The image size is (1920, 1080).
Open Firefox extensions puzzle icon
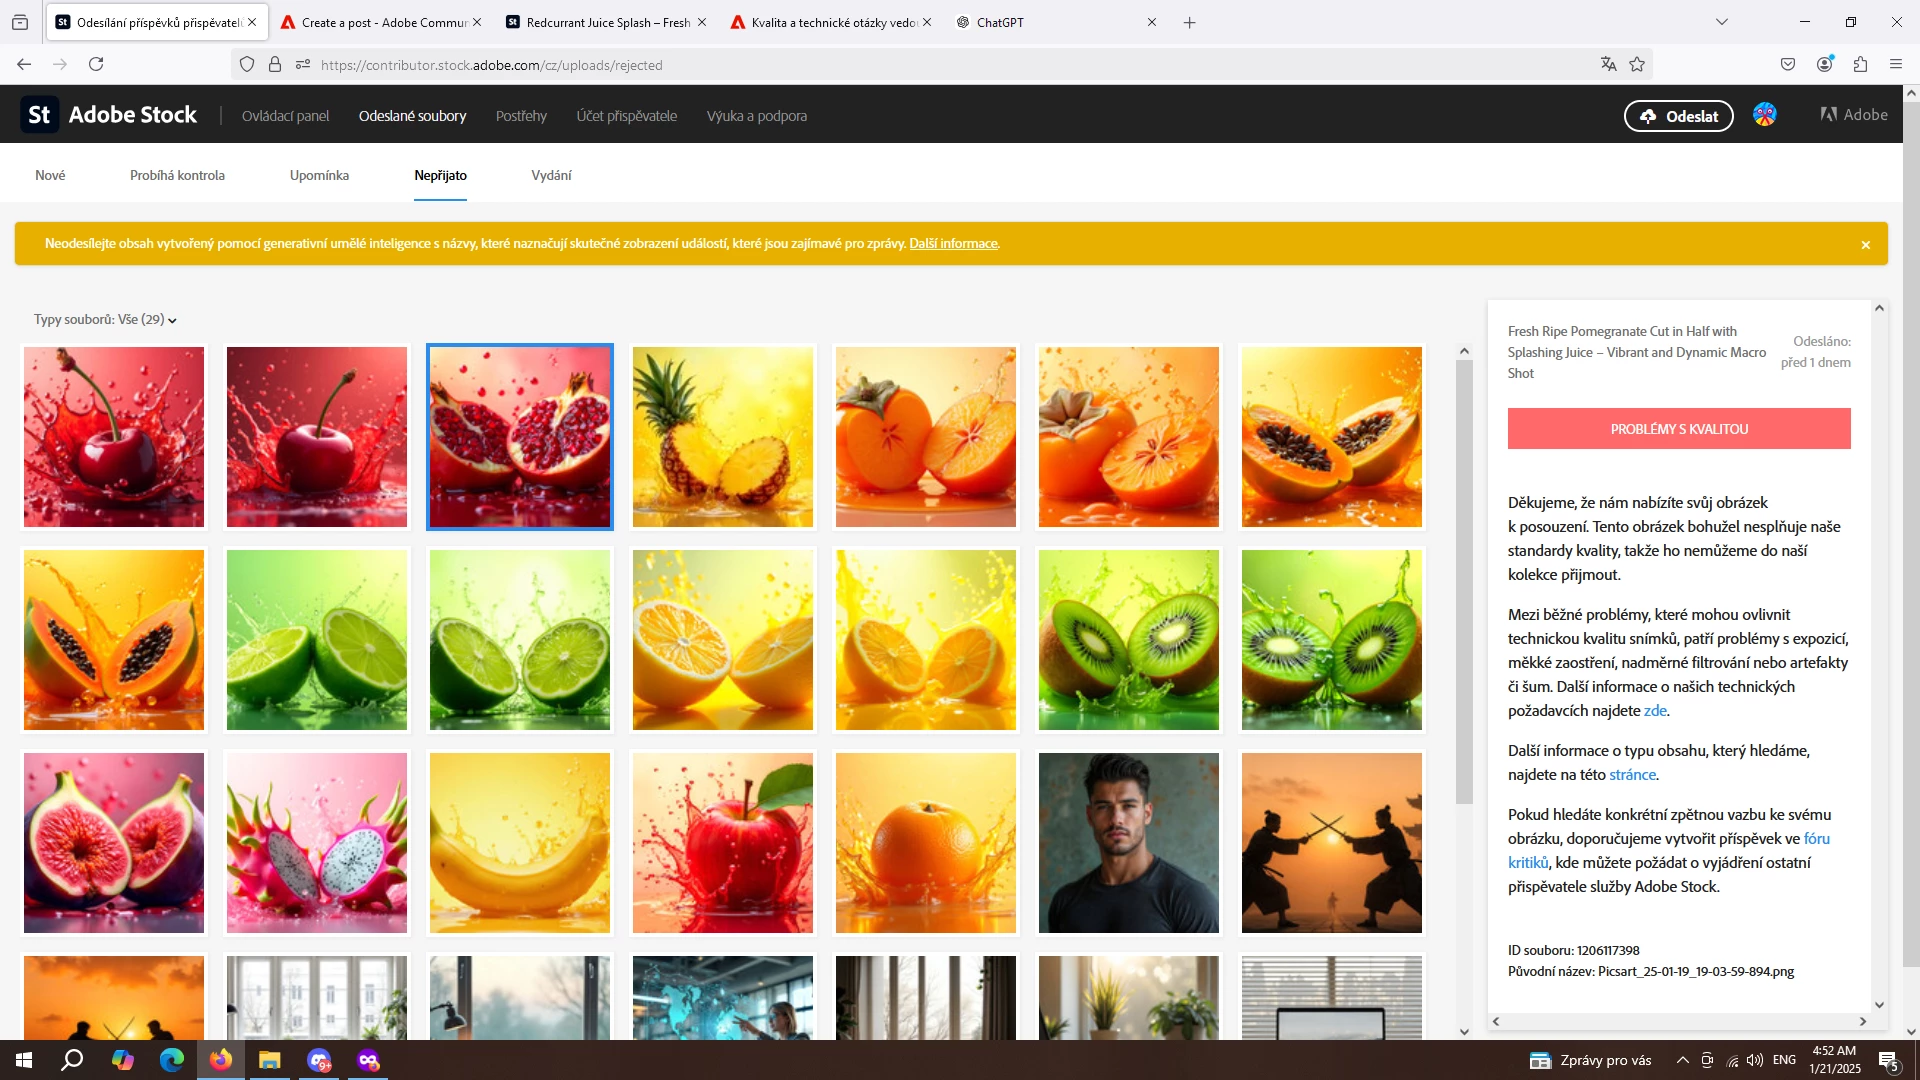[1860, 65]
